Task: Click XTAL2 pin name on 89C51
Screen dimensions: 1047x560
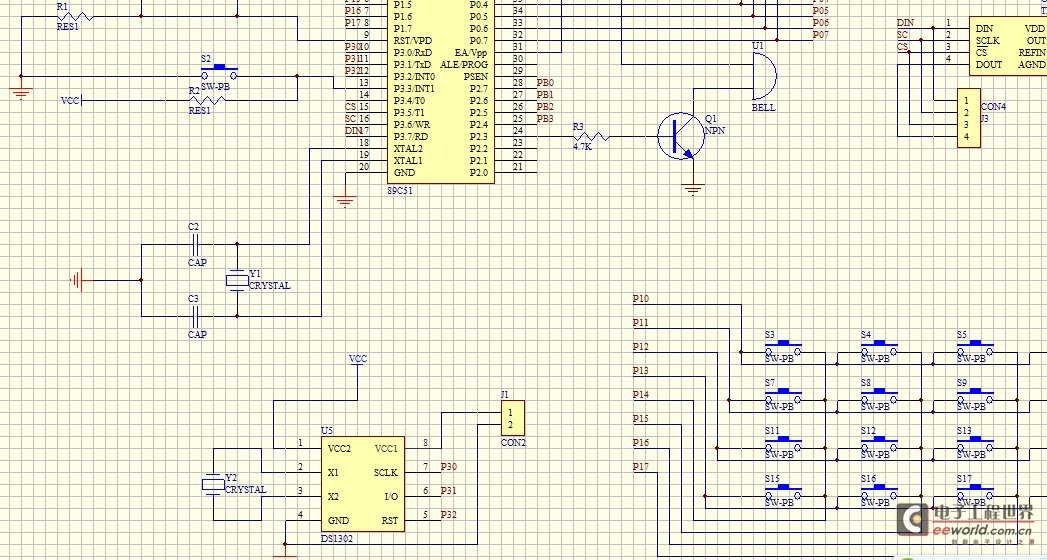Action: [x=408, y=149]
